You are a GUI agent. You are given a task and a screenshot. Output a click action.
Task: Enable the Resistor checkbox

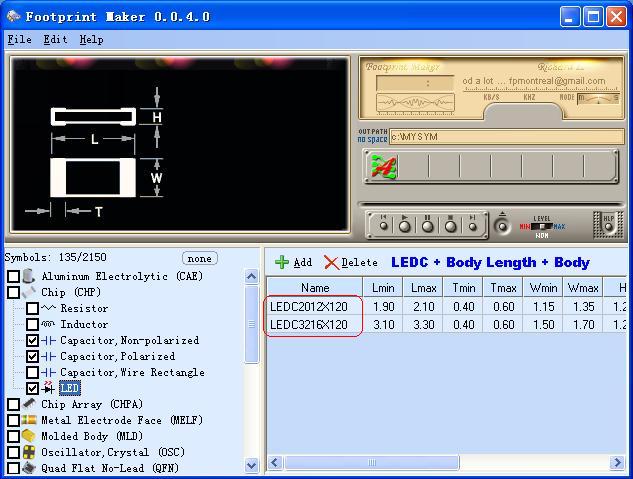(33, 309)
